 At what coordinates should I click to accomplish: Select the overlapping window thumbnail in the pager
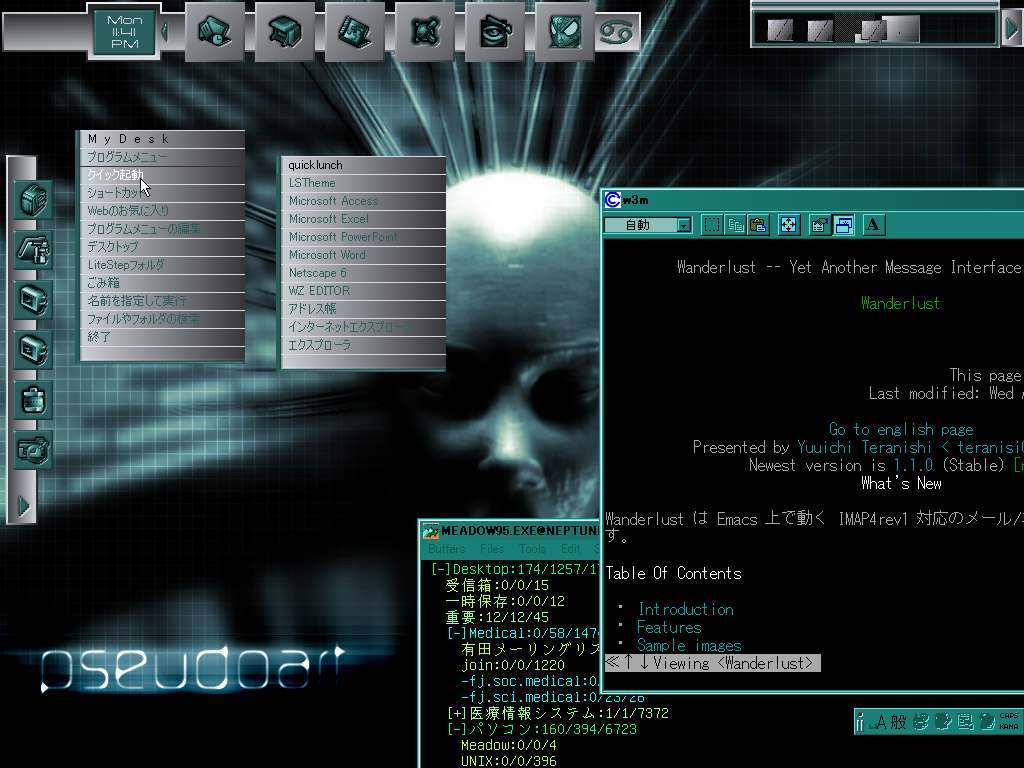(873, 29)
